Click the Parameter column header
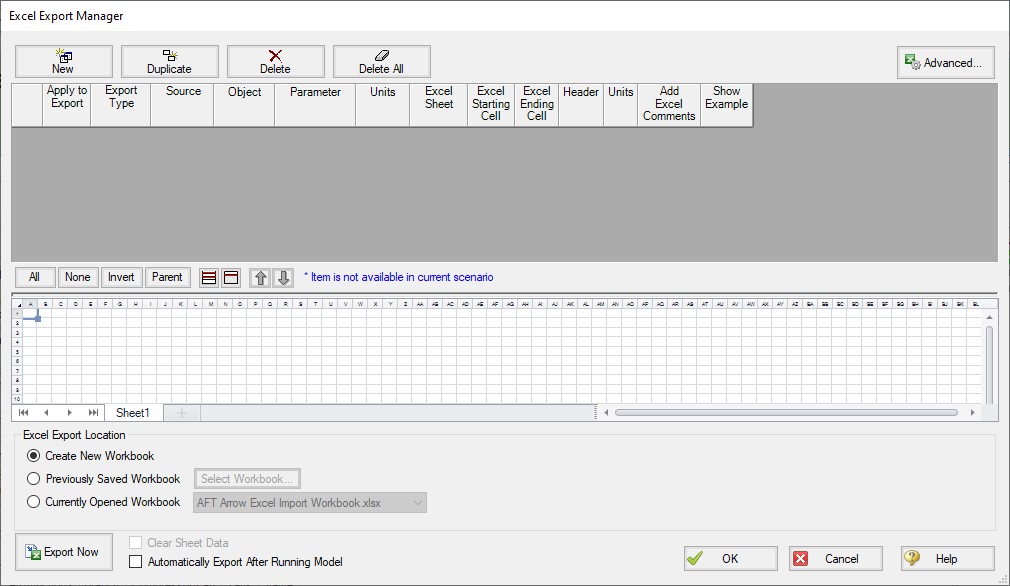The height and width of the screenshot is (586, 1010). pos(315,104)
